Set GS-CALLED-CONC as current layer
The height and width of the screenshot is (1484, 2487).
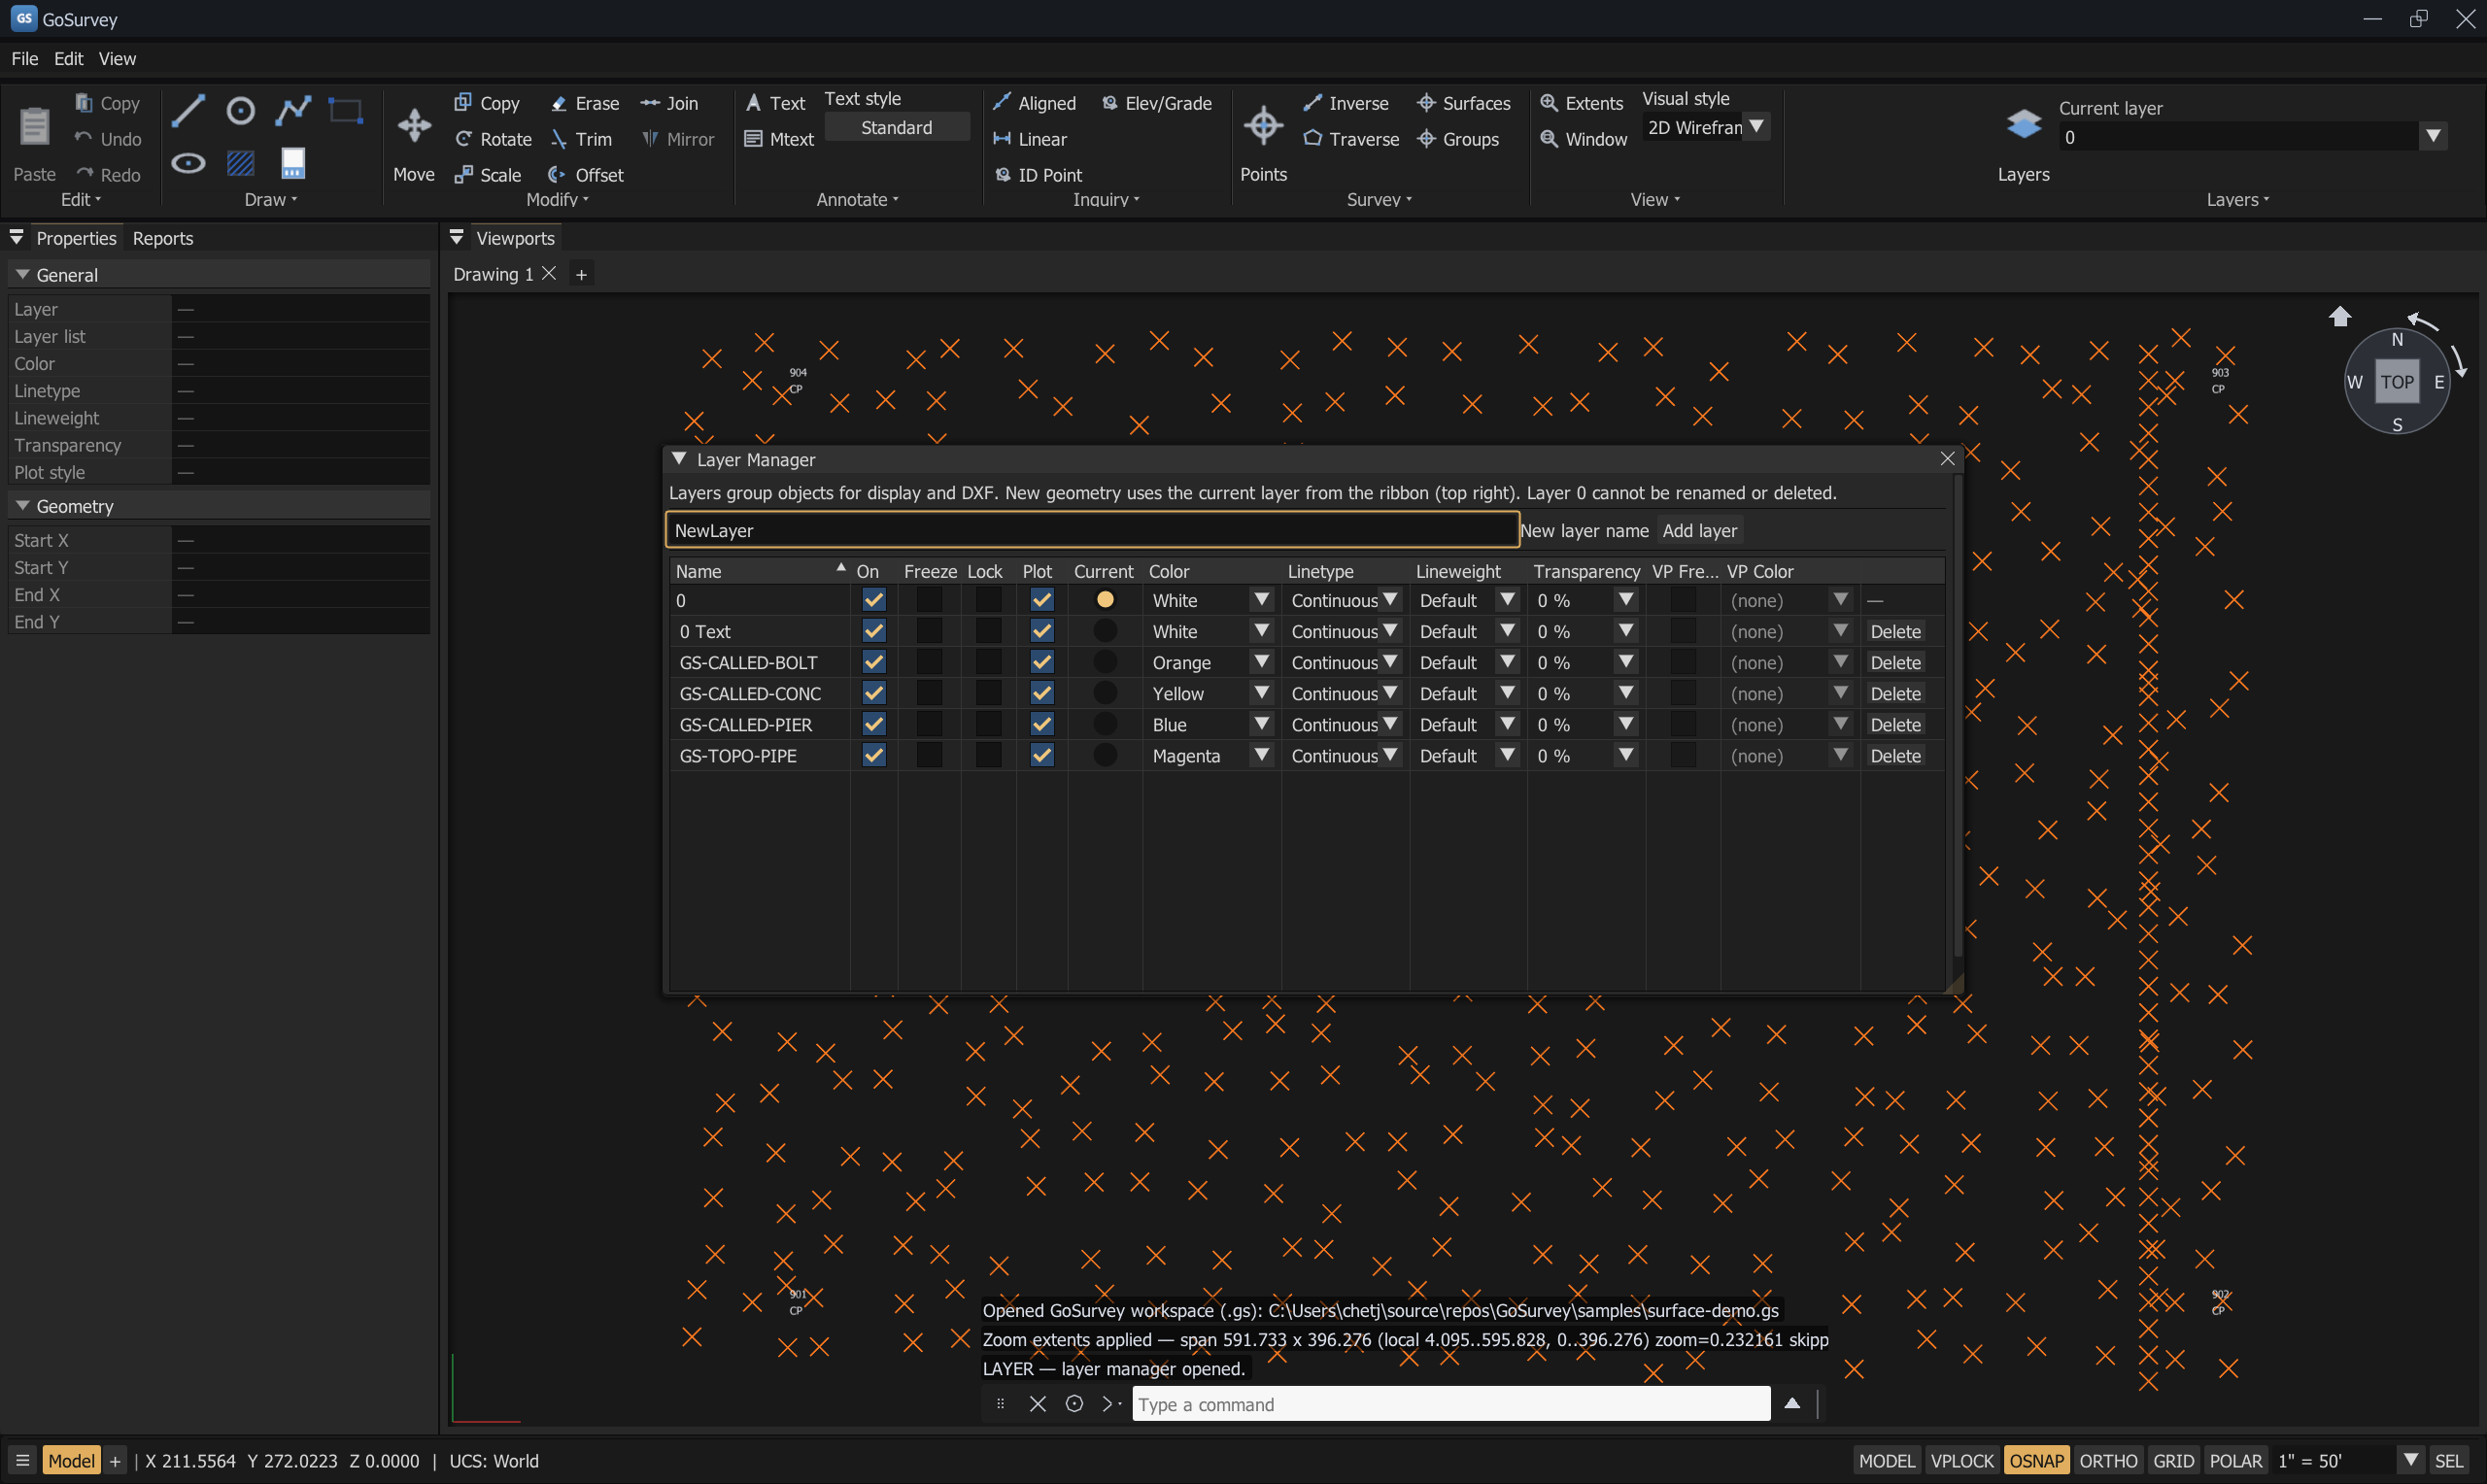coord(1104,693)
